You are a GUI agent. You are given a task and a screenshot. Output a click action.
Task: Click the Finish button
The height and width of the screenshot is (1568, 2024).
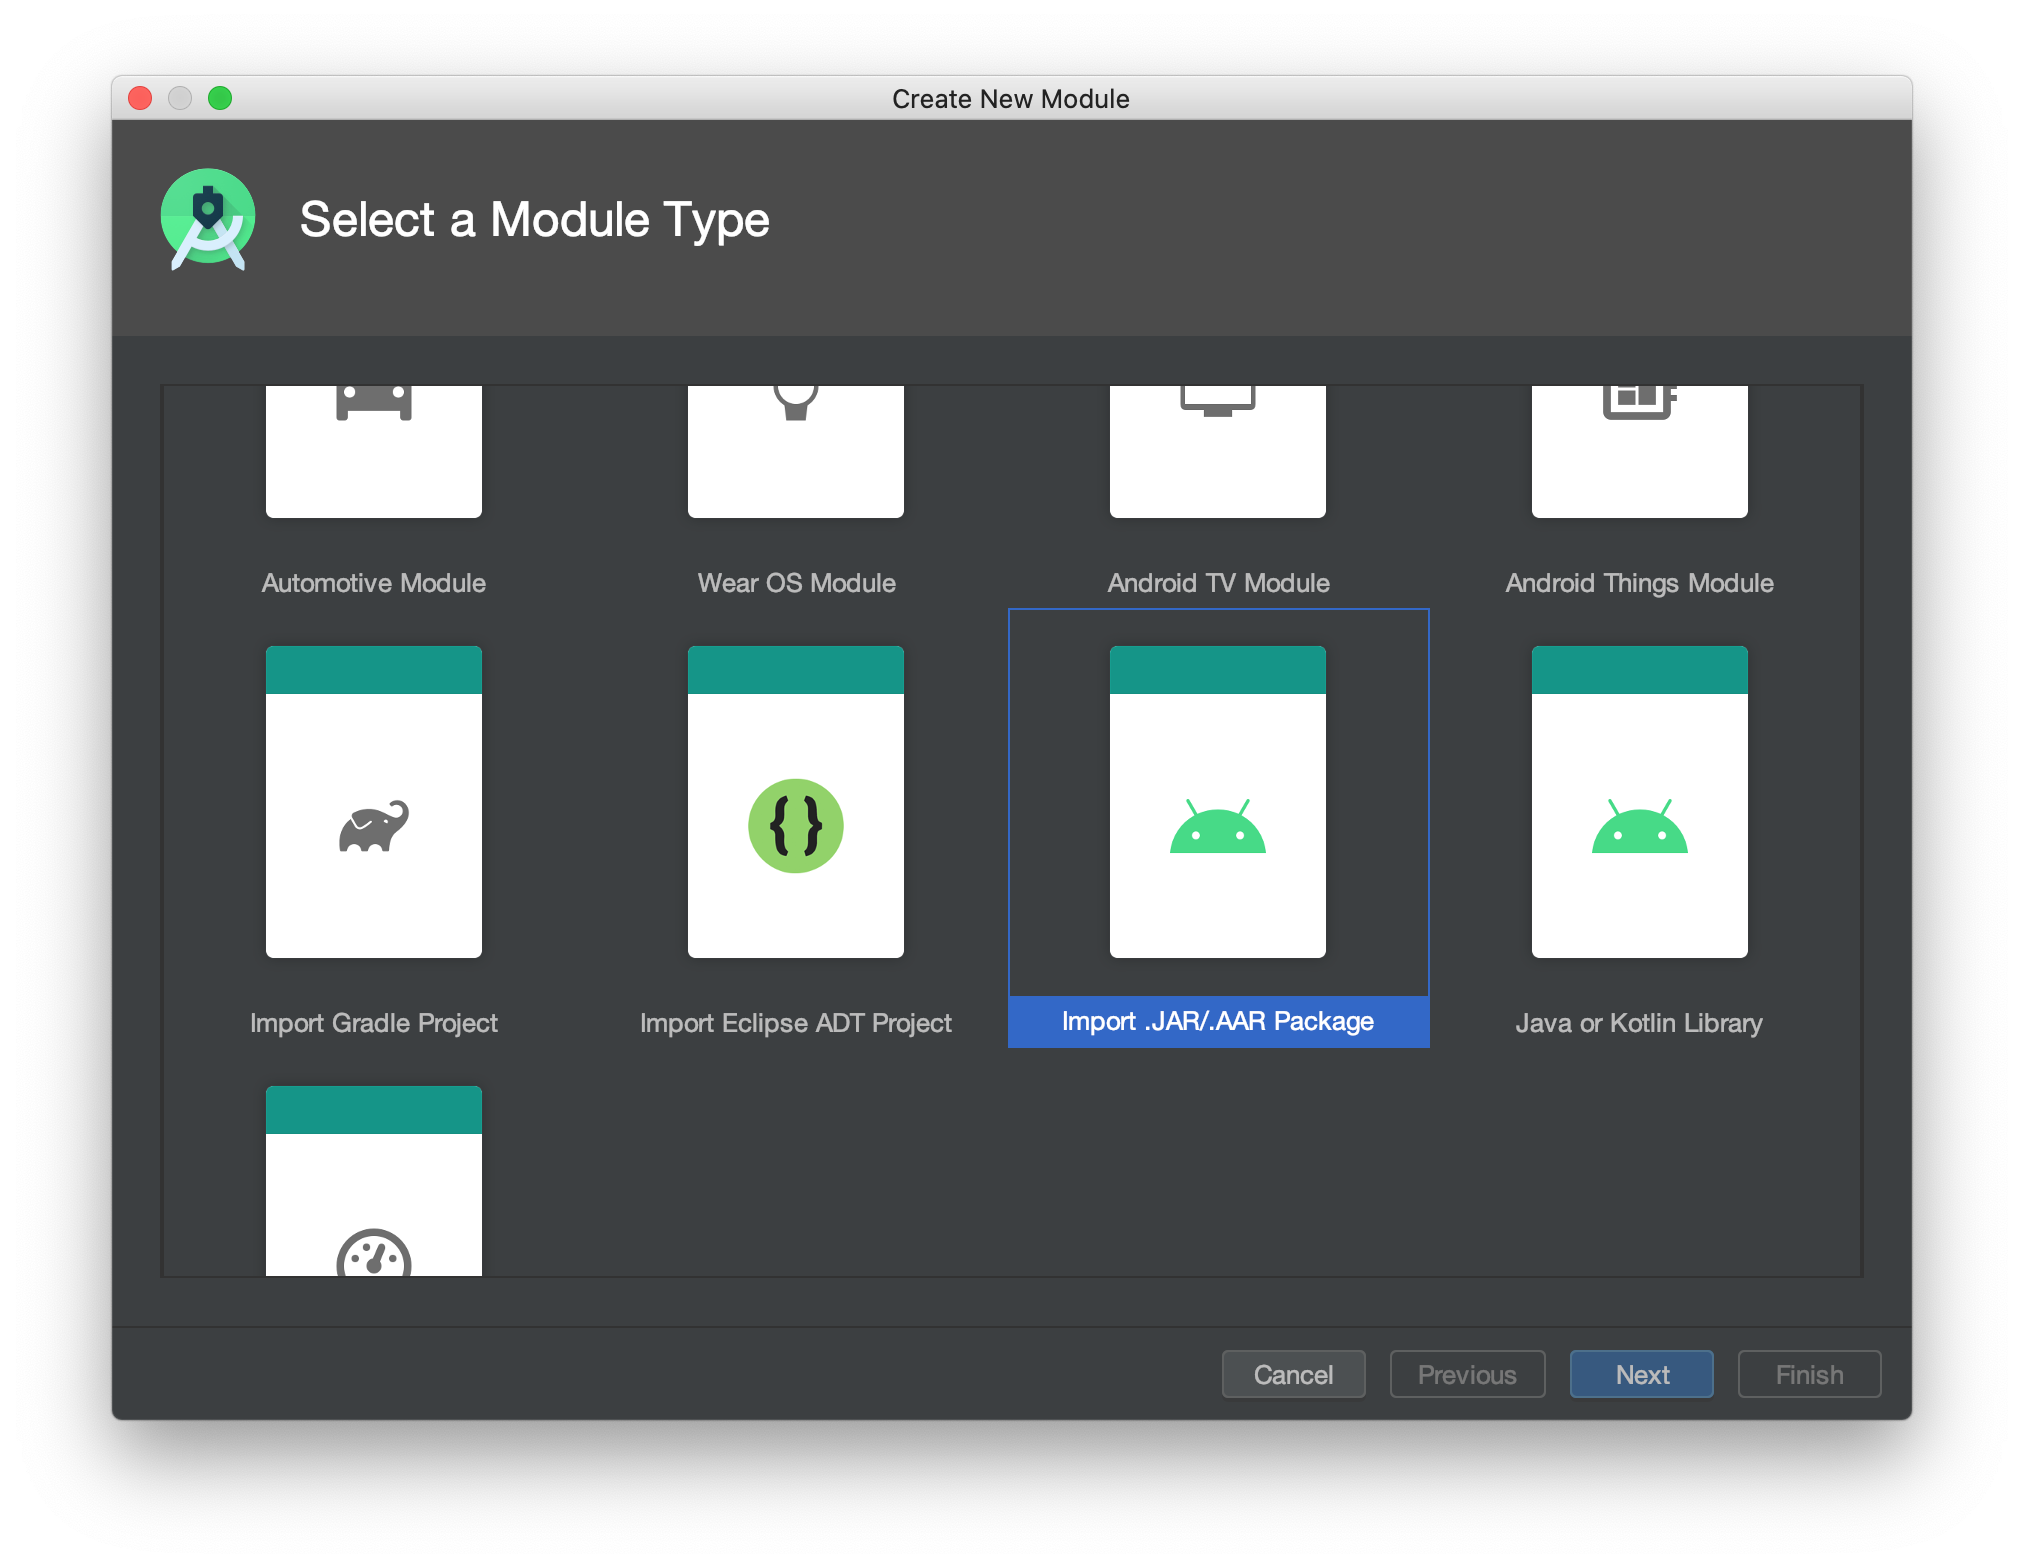[x=1809, y=1374]
